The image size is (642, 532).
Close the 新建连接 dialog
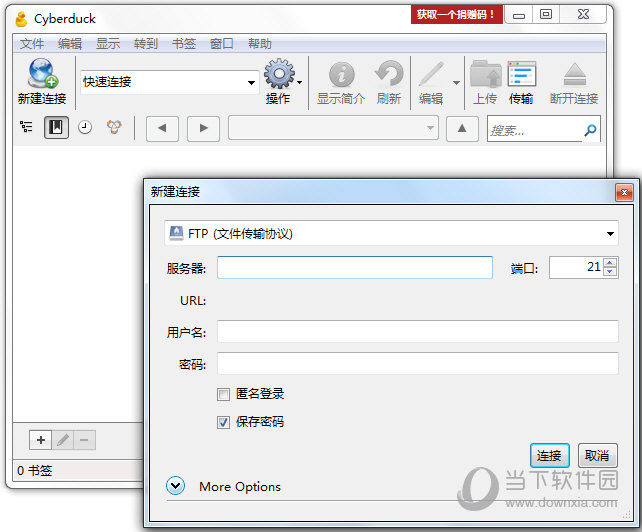click(624, 192)
